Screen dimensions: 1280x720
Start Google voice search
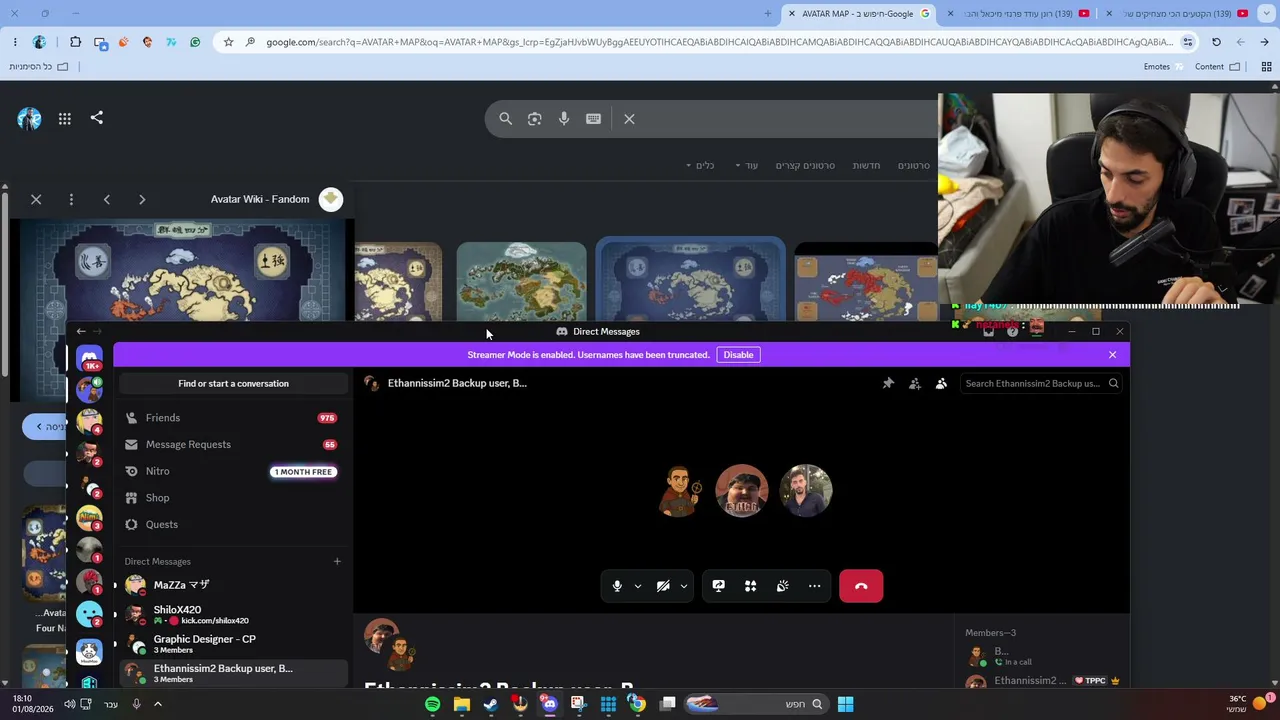click(564, 119)
